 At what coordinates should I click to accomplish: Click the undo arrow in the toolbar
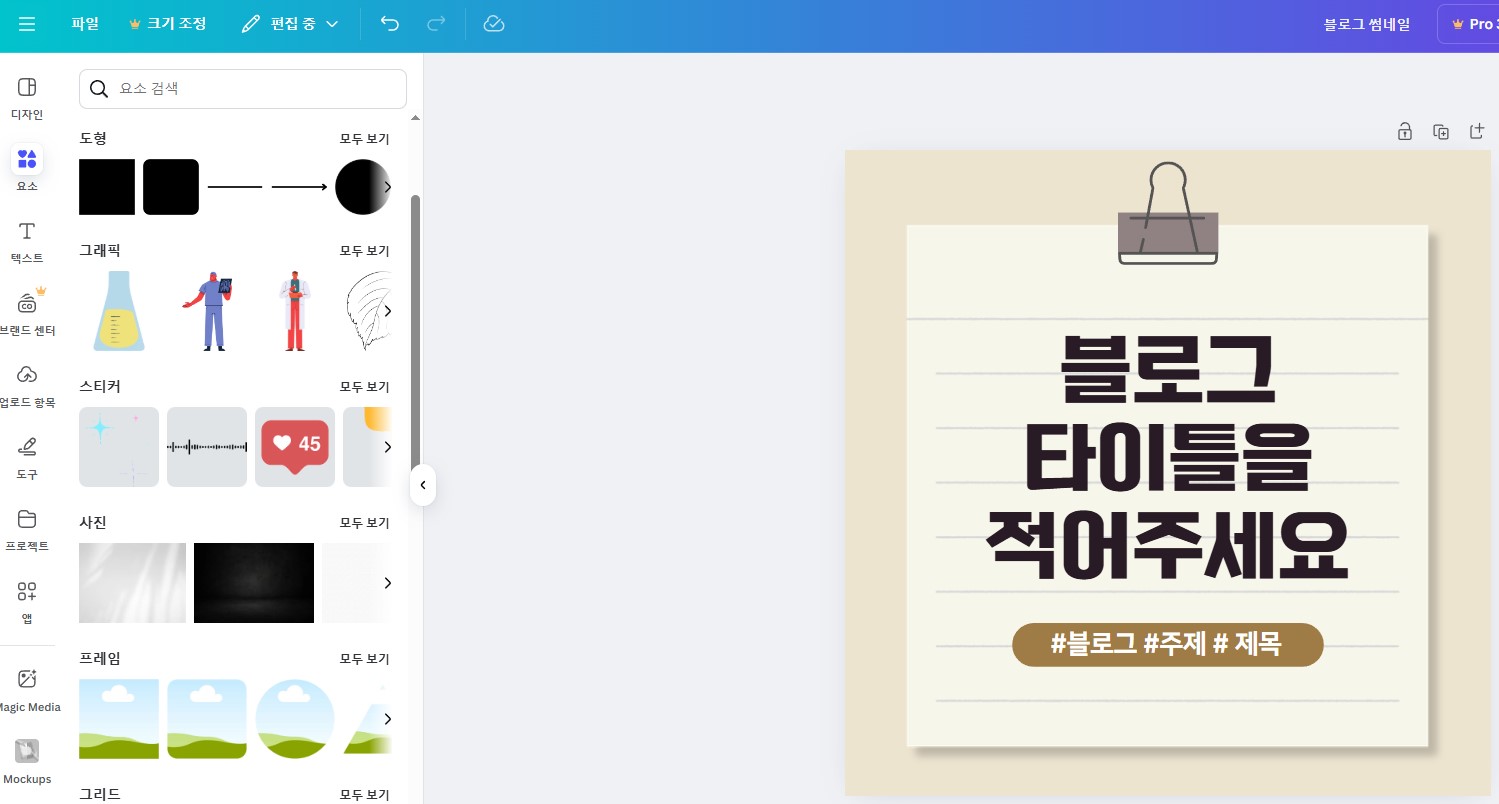[x=390, y=24]
